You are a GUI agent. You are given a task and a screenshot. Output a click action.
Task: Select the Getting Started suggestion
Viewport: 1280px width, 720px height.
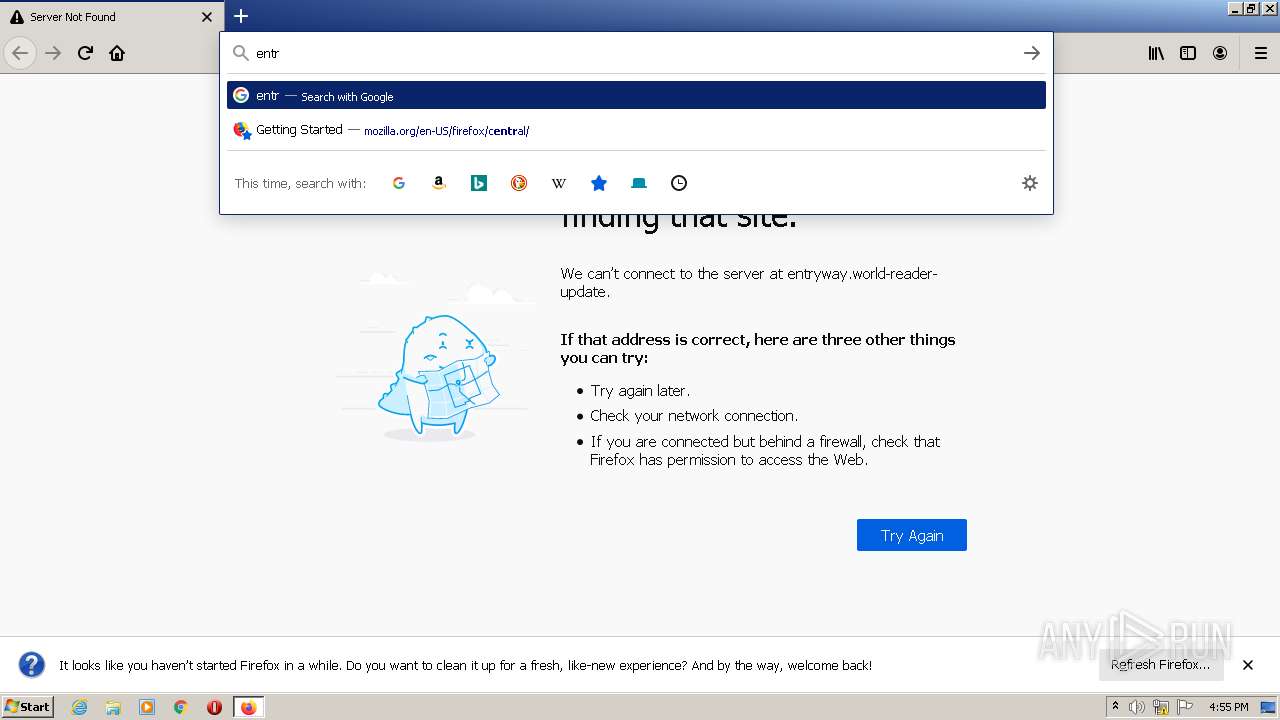coord(636,130)
